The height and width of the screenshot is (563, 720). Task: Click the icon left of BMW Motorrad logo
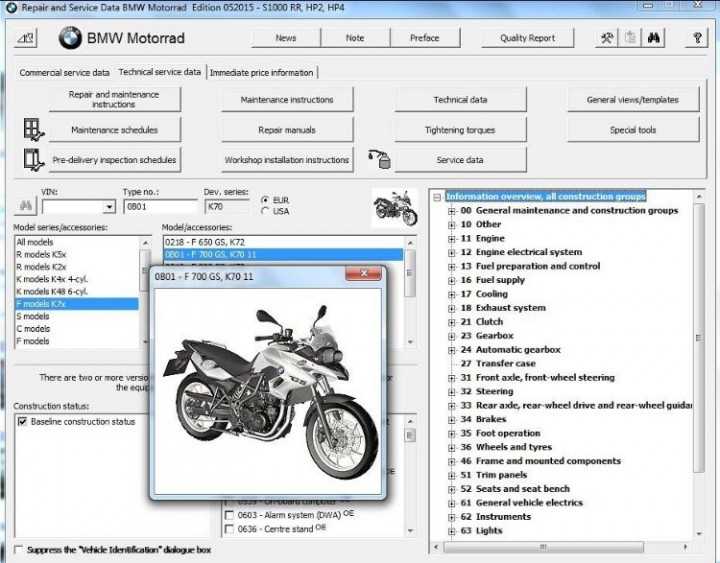(26, 39)
